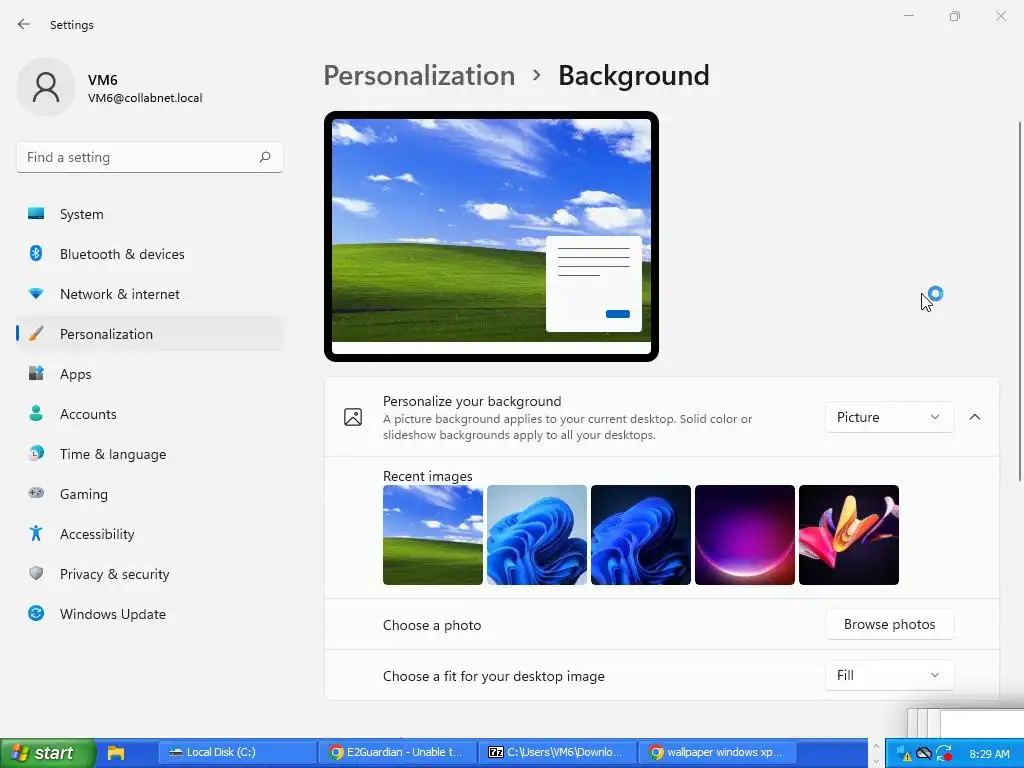
Task: Click the Recent images label
Action: tap(428, 476)
